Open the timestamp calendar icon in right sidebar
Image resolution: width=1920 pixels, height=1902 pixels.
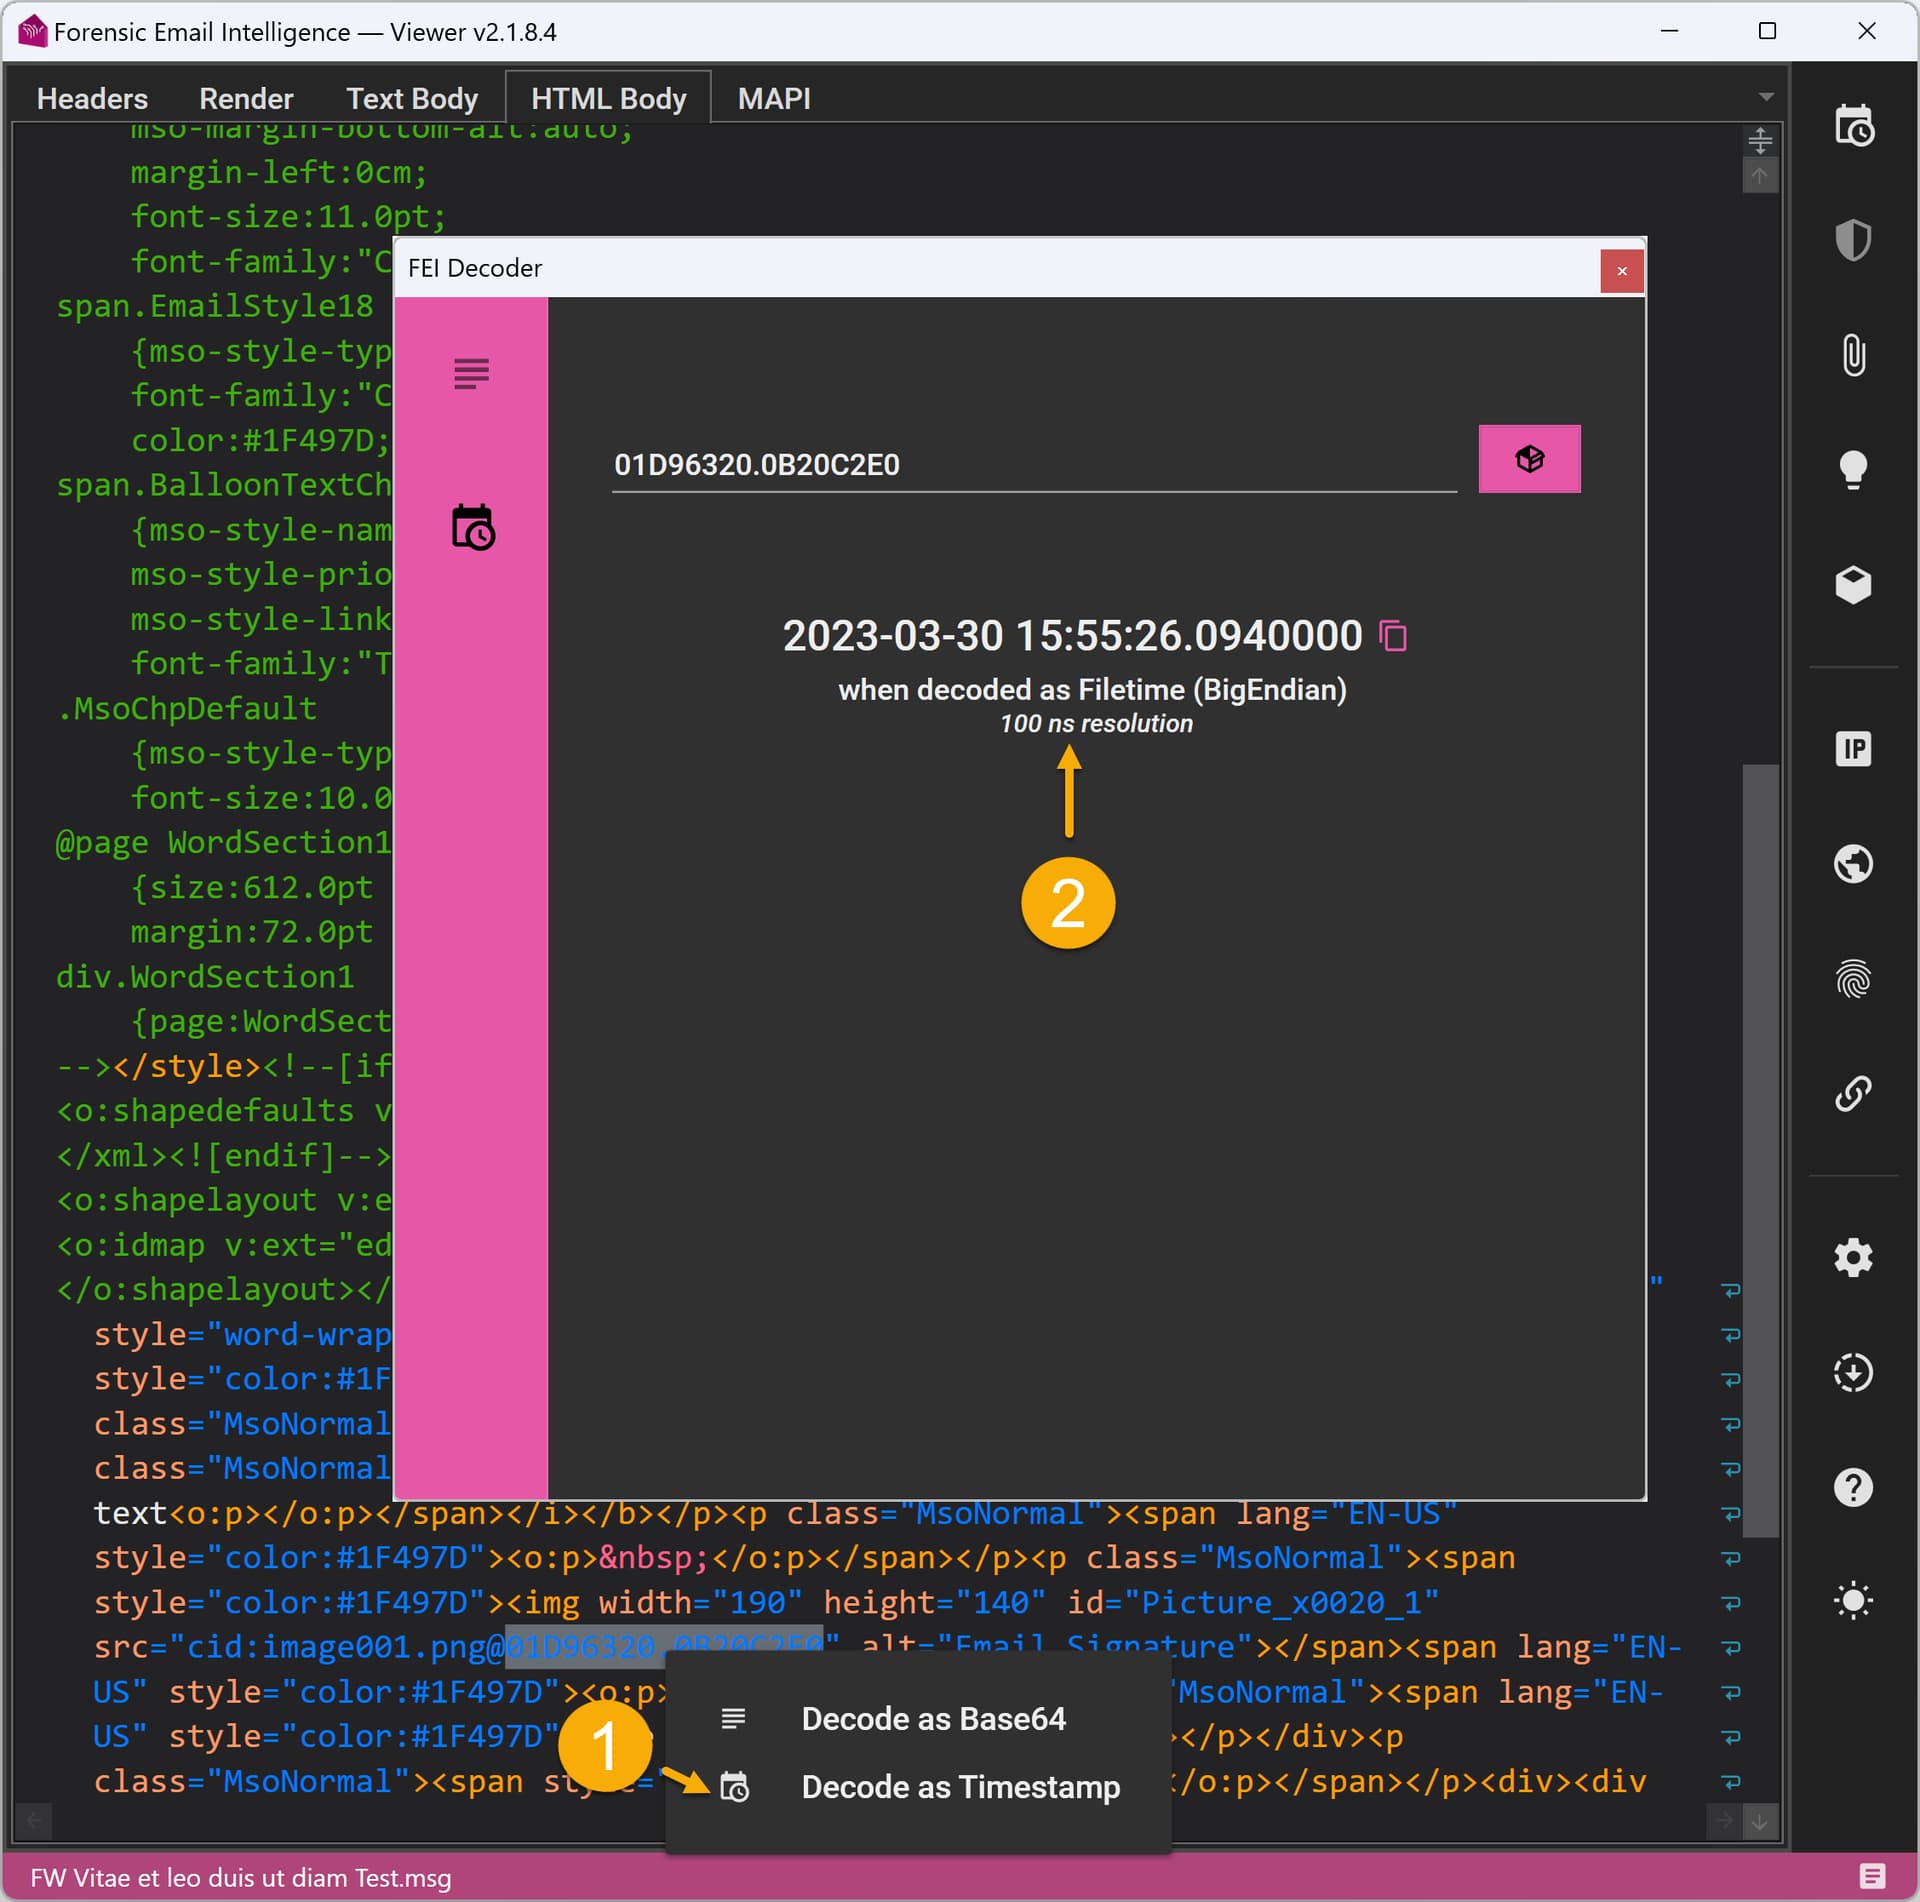click(1853, 126)
